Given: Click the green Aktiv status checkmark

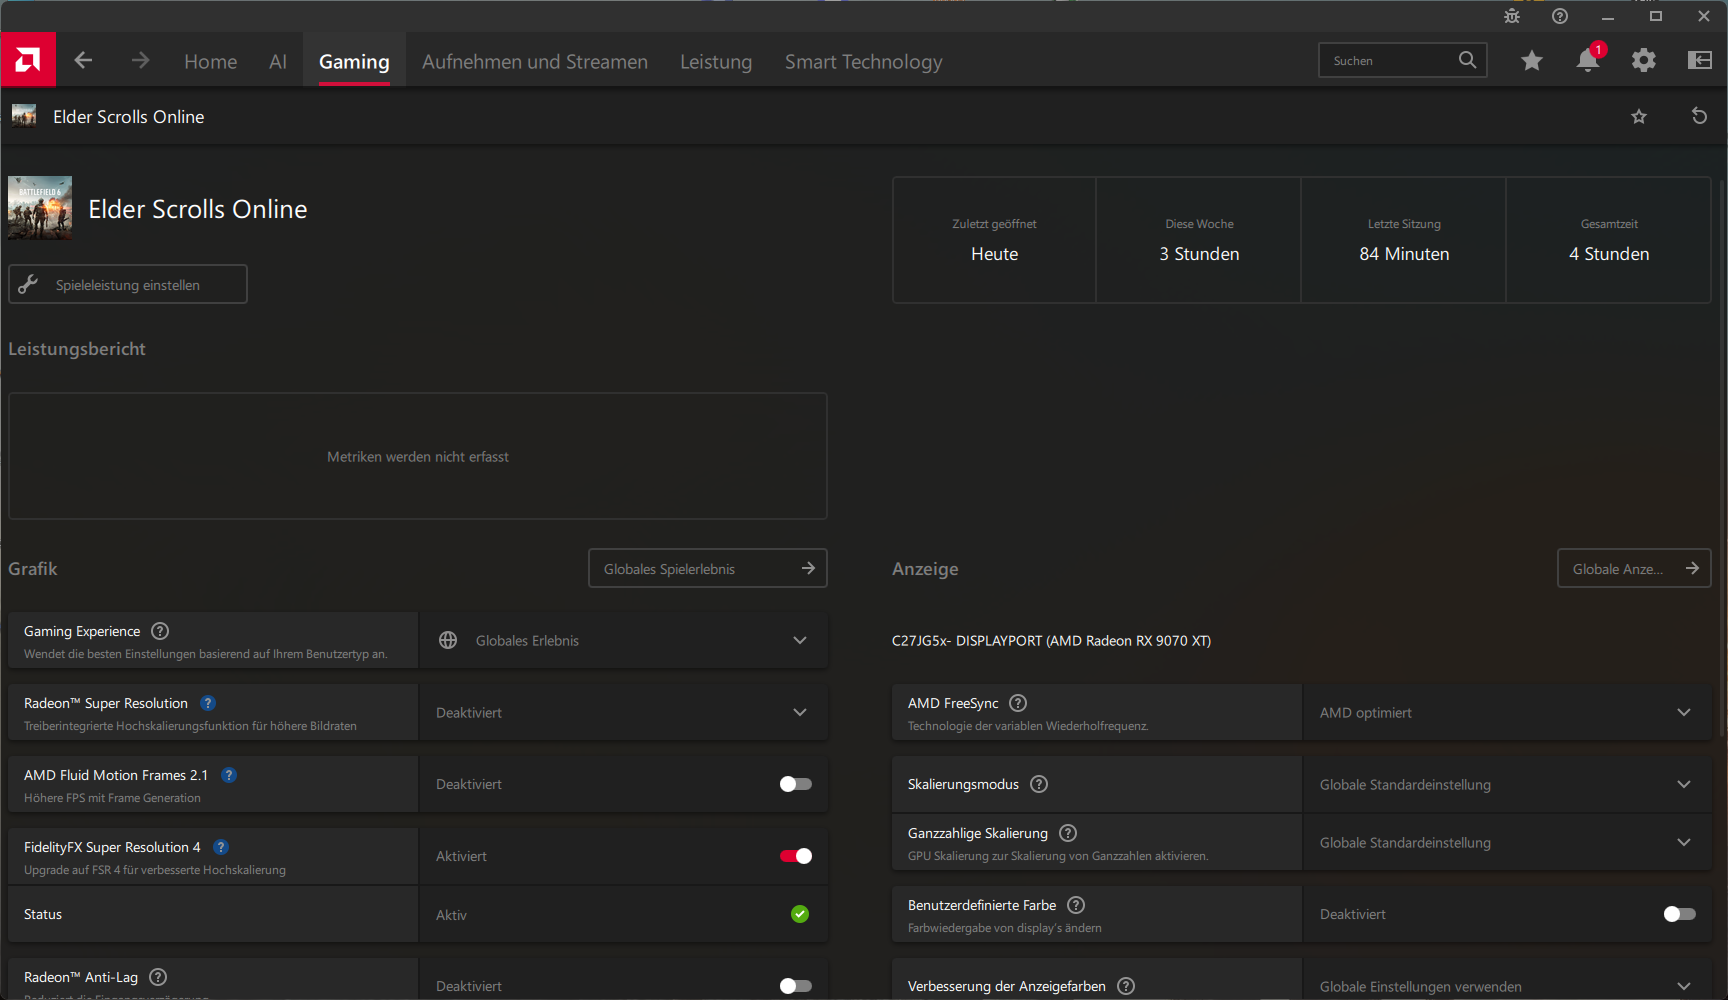Looking at the screenshot, I should pyautogui.click(x=800, y=914).
